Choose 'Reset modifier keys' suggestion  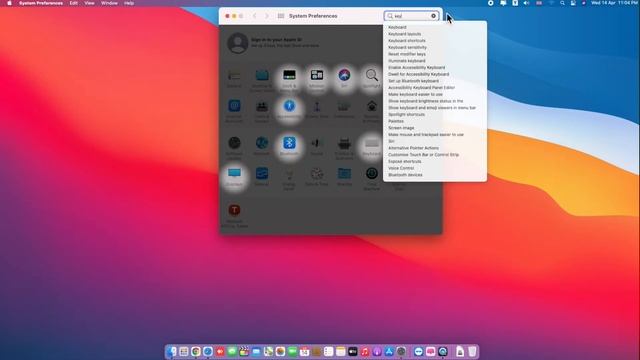point(407,54)
